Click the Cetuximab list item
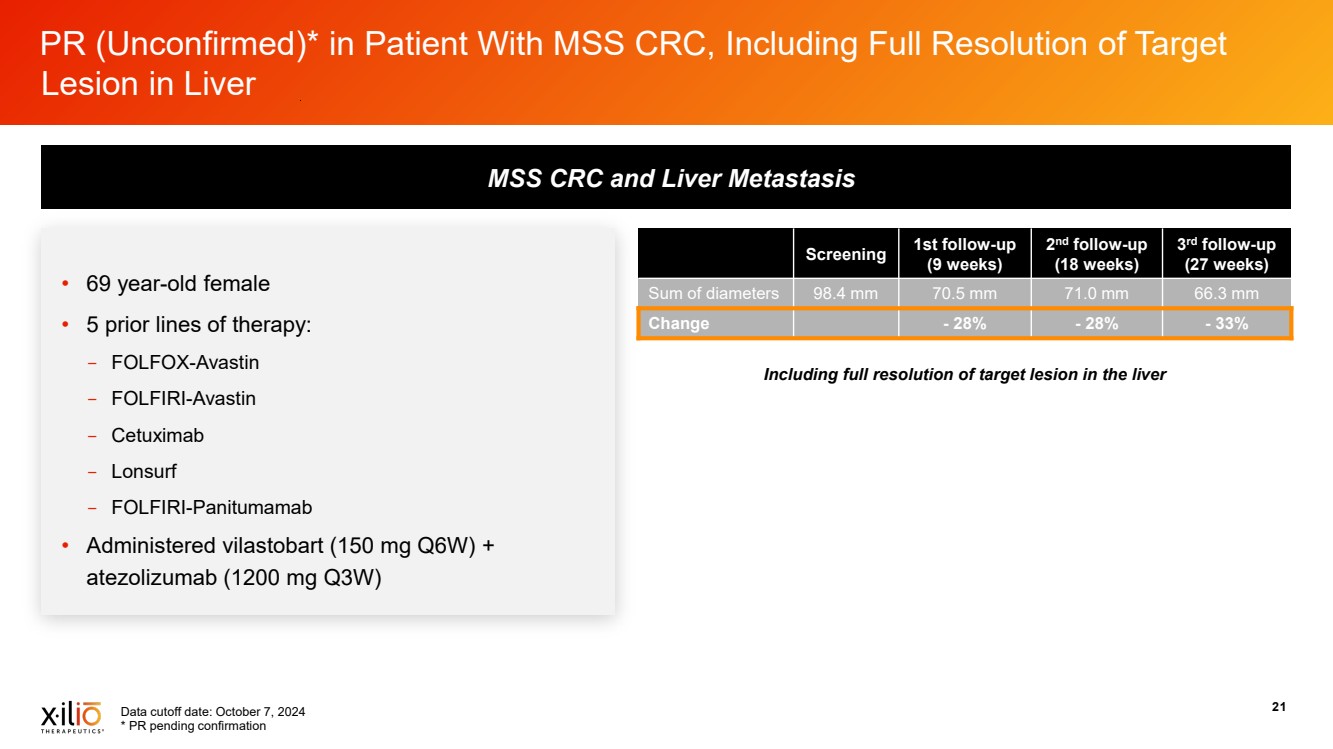 point(157,435)
